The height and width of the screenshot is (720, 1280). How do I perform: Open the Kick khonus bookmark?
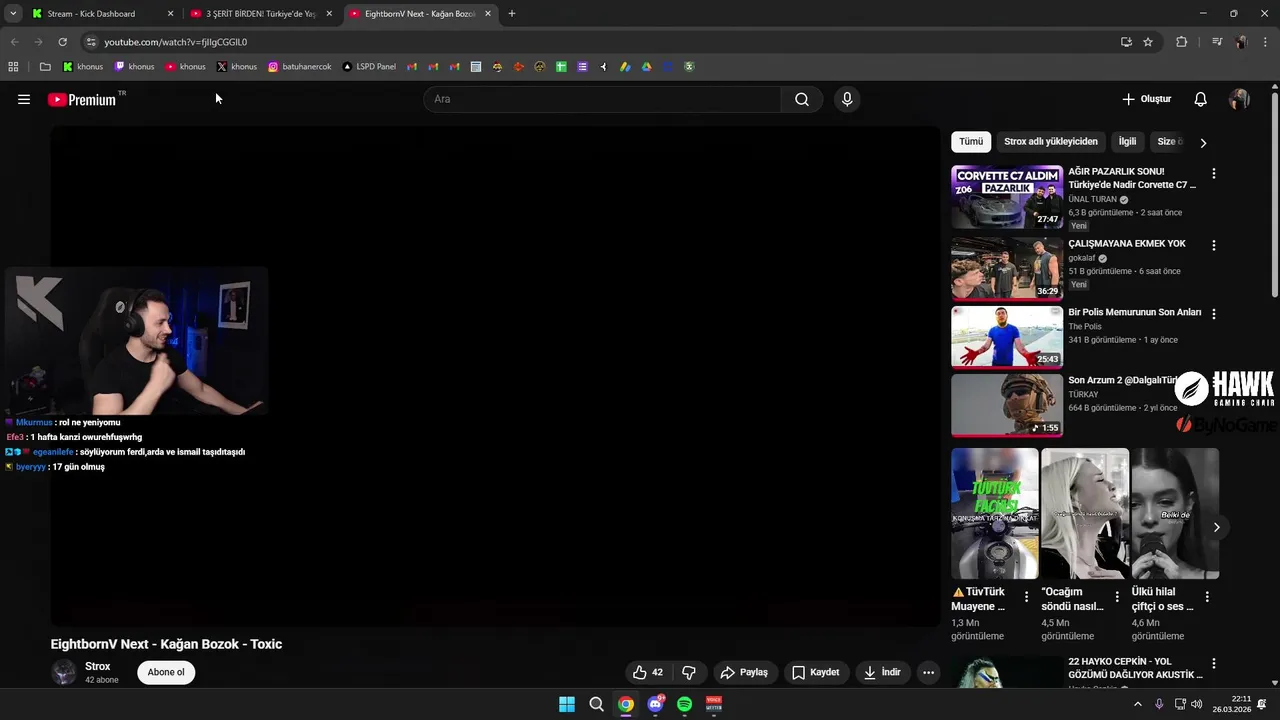pyautogui.click(x=83, y=67)
